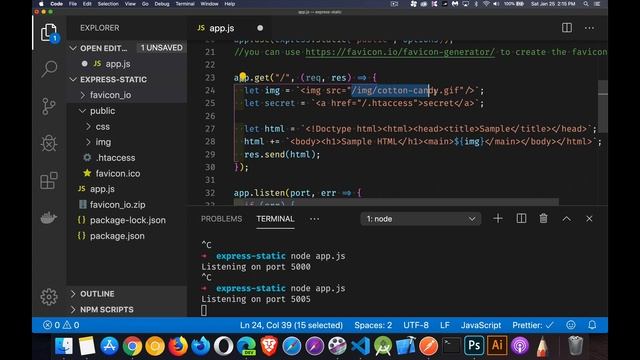Open Photoshop from the dock
The image size is (640, 360).
coord(474,345)
